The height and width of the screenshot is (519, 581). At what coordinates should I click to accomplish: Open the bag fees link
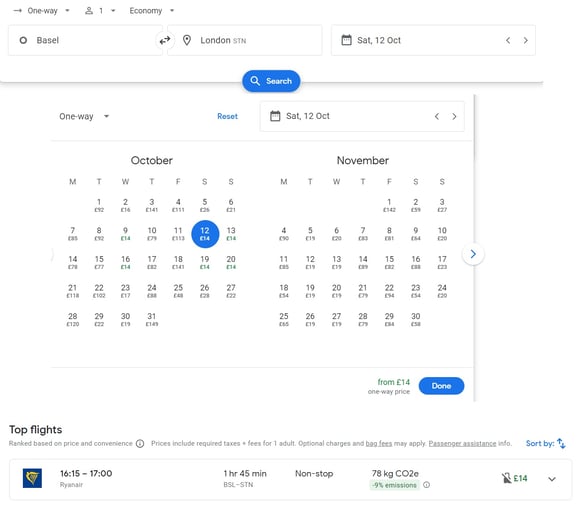(x=378, y=443)
